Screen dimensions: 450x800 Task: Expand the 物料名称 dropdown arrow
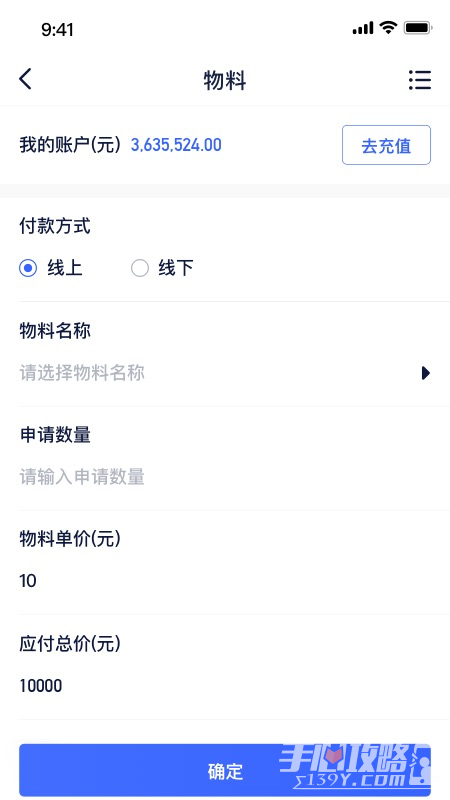click(x=426, y=373)
